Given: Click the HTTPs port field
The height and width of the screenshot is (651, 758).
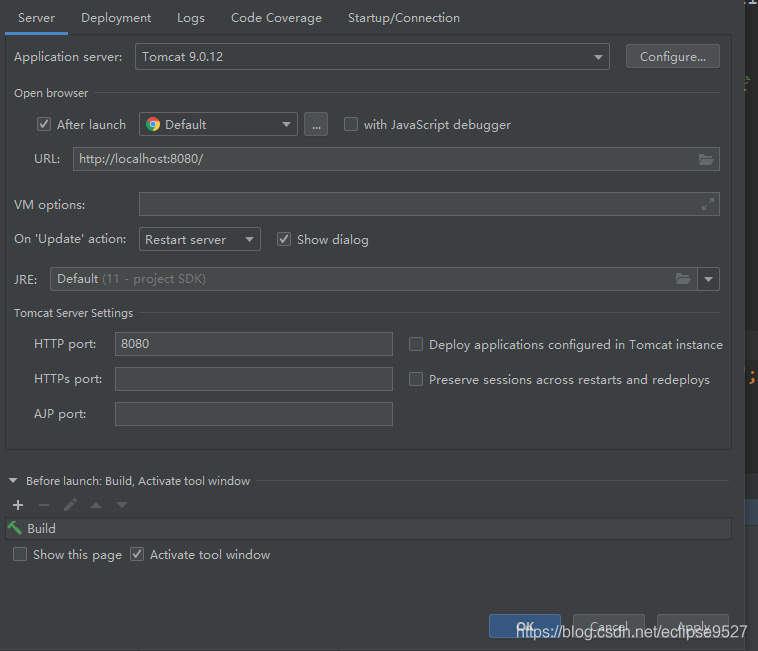Looking at the screenshot, I should click(x=254, y=379).
